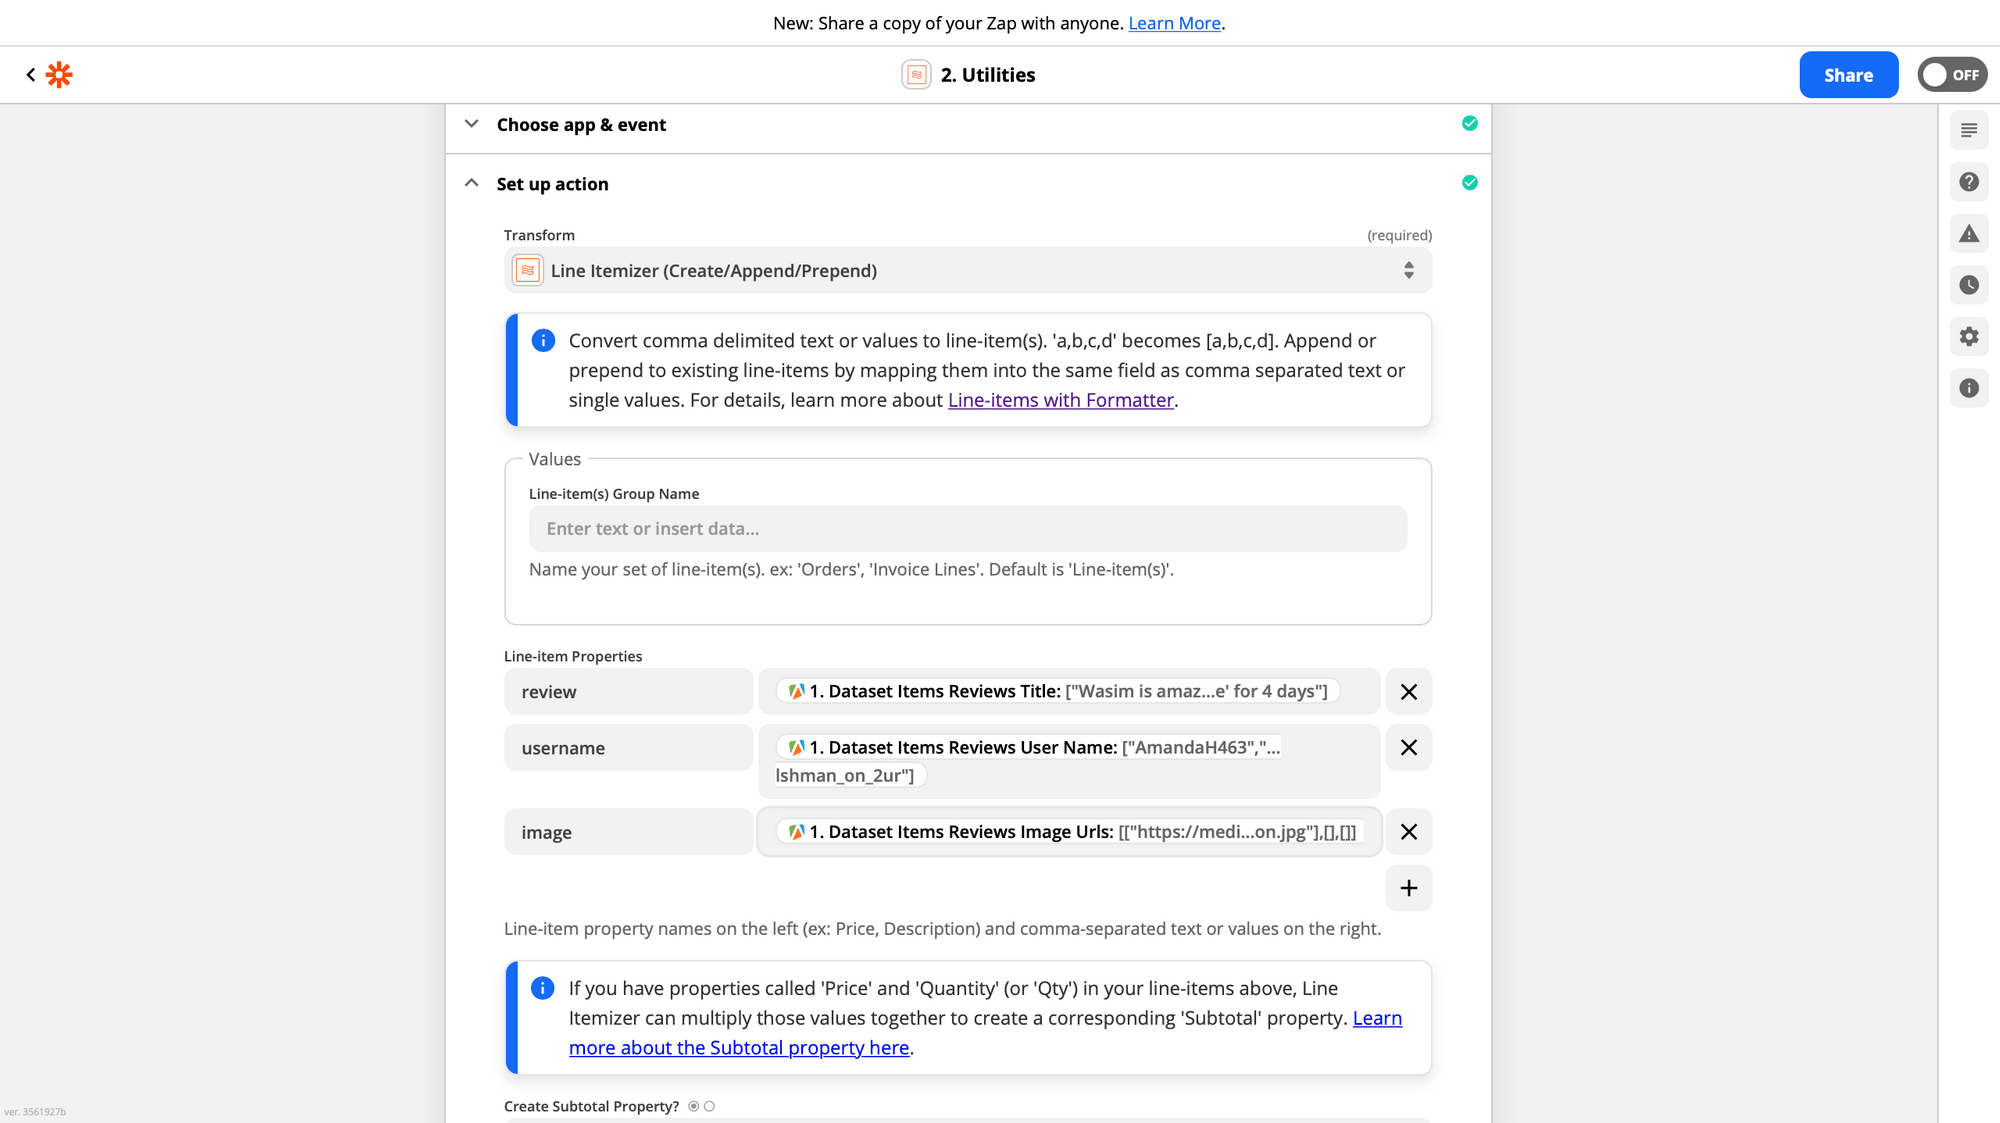Open the gear settings sidebar icon

tap(1968, 337)
